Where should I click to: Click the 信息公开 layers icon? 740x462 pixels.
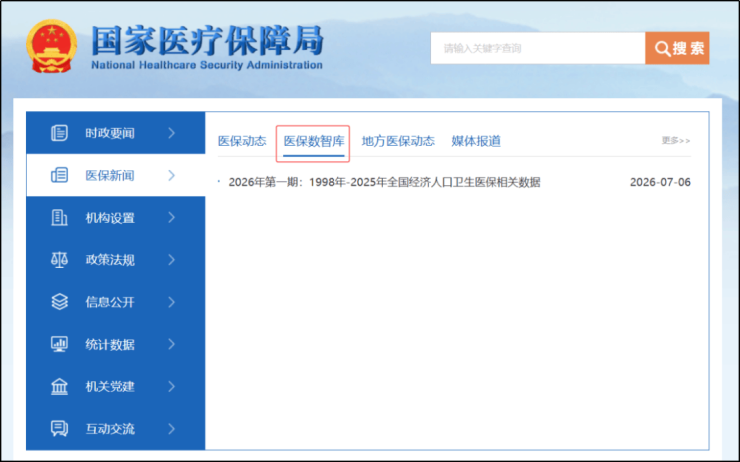(59, 302)
